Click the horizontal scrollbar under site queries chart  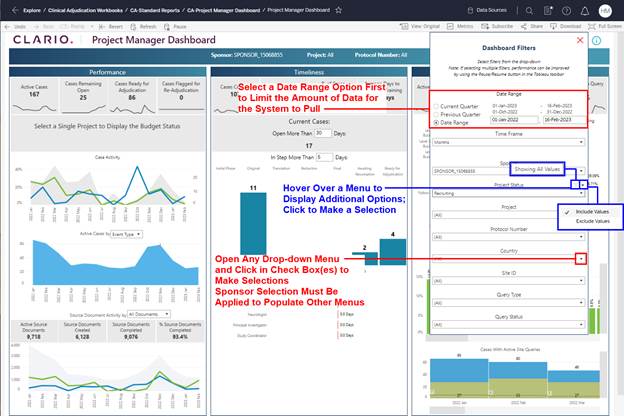447,409
